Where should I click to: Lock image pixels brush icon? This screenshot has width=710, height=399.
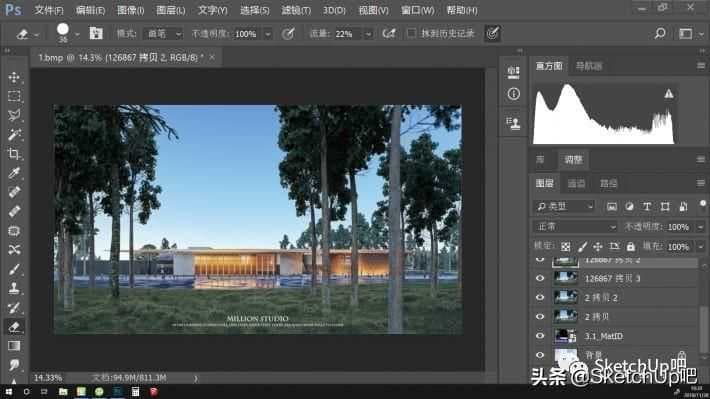582,246
